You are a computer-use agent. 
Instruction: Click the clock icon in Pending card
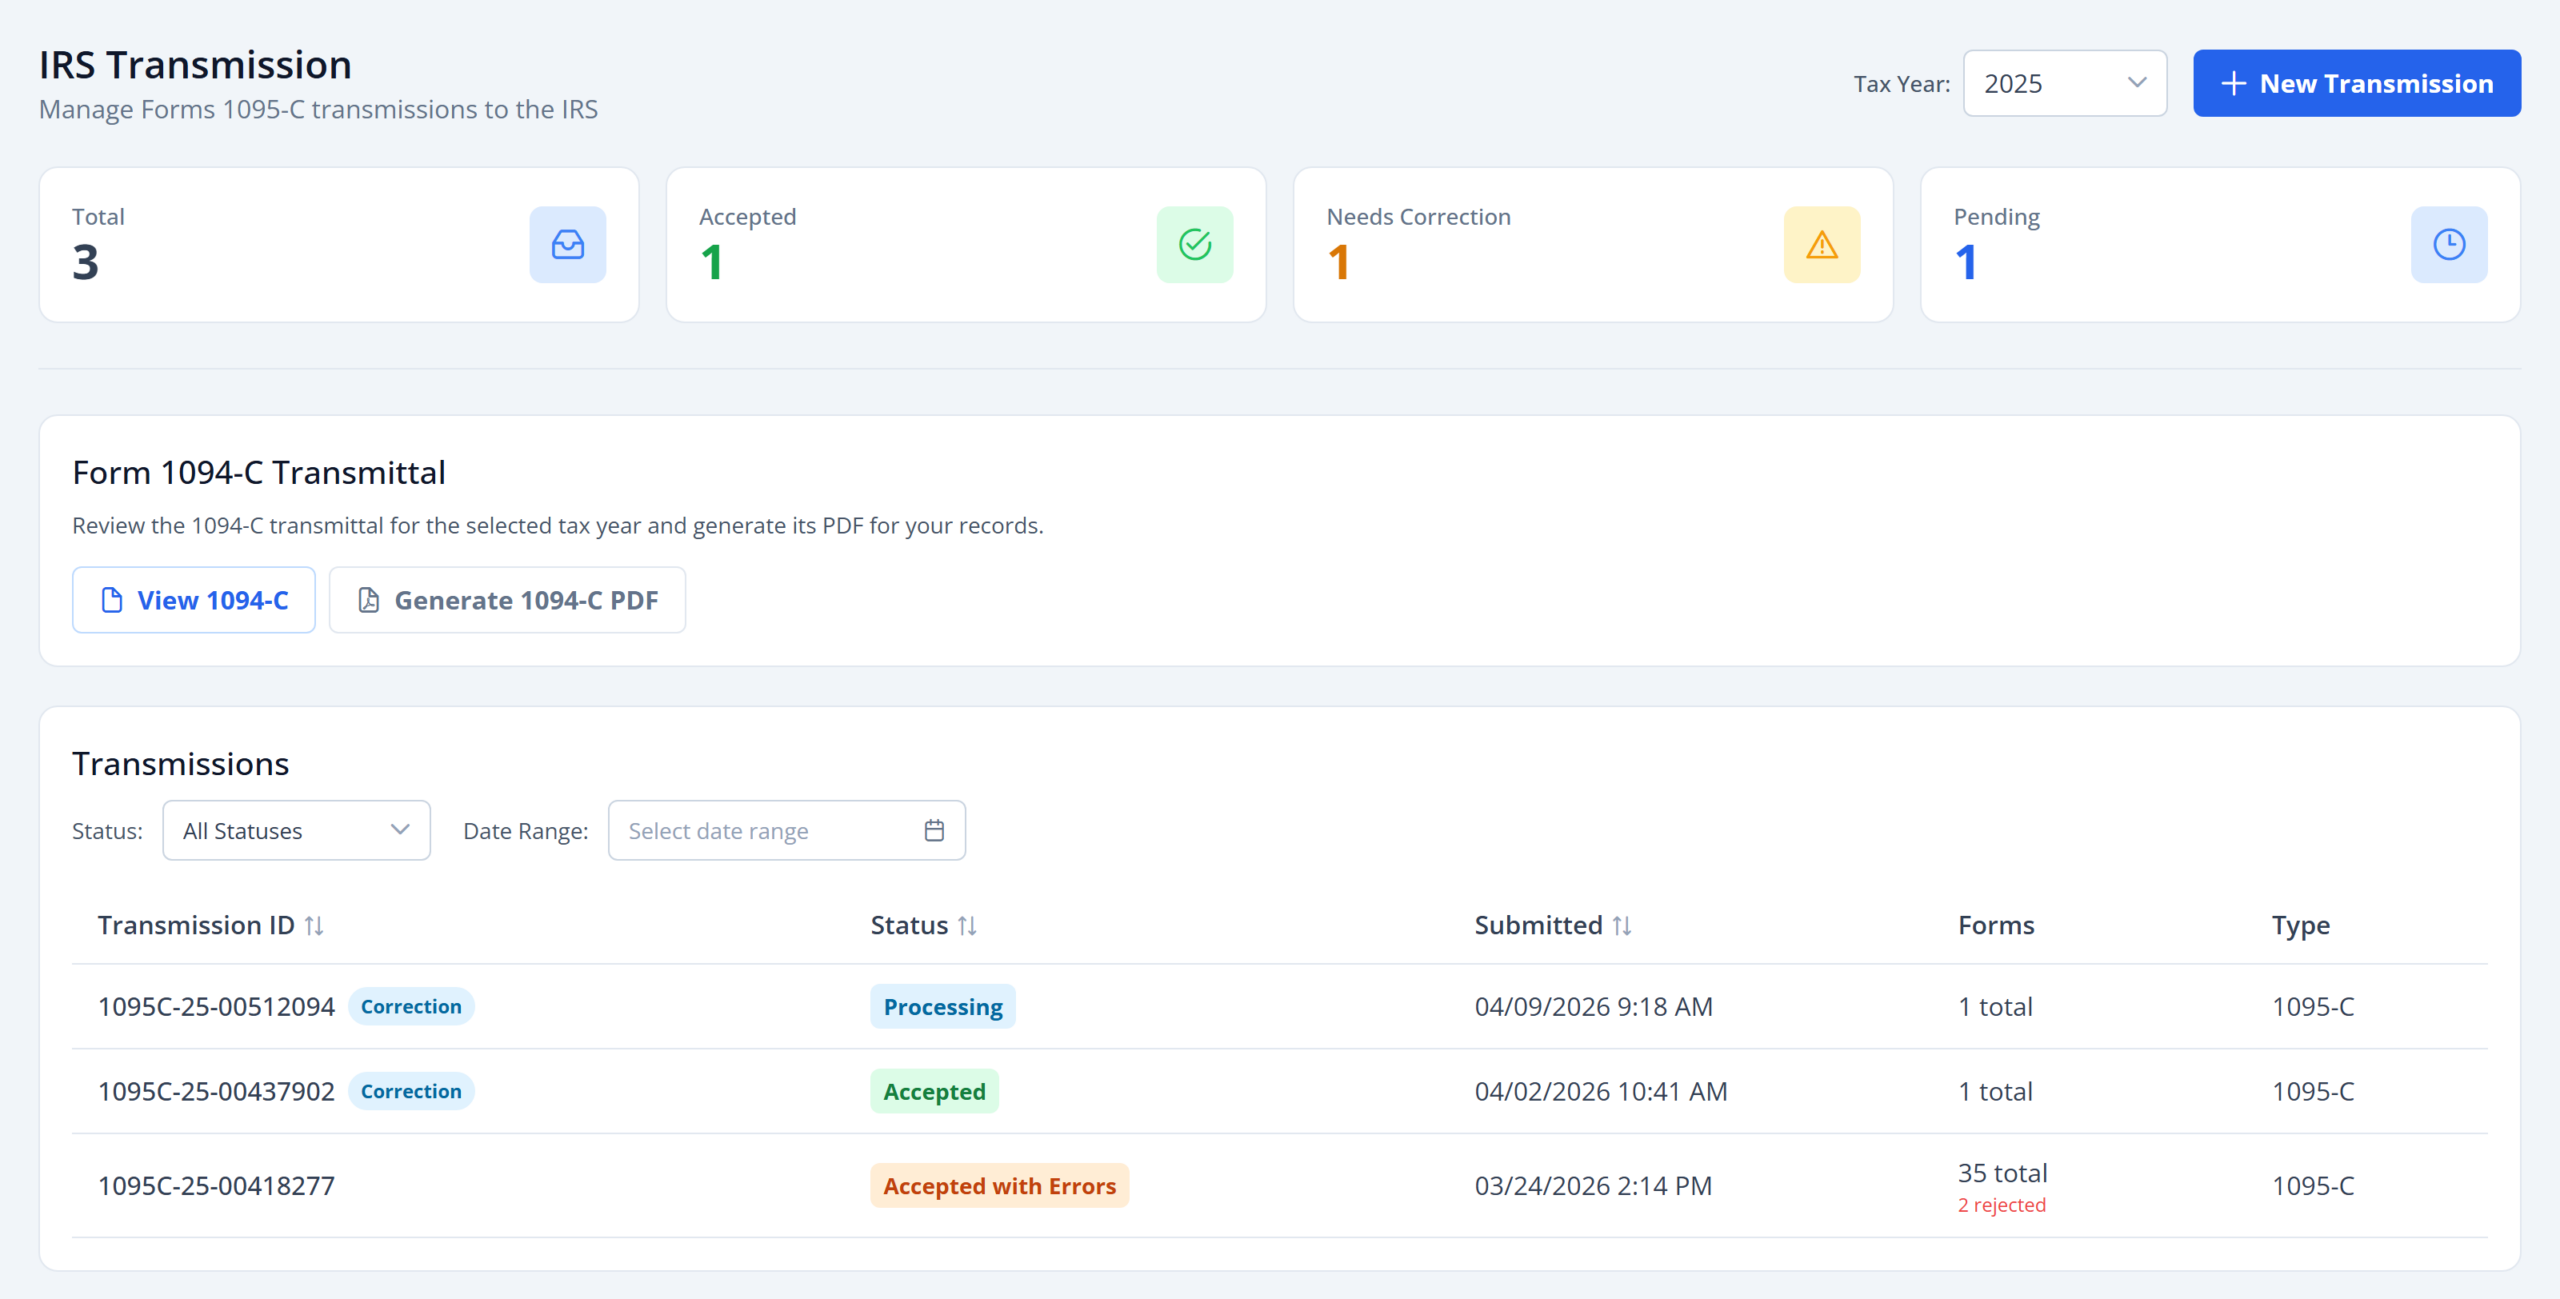click(x=2449, y=245)
